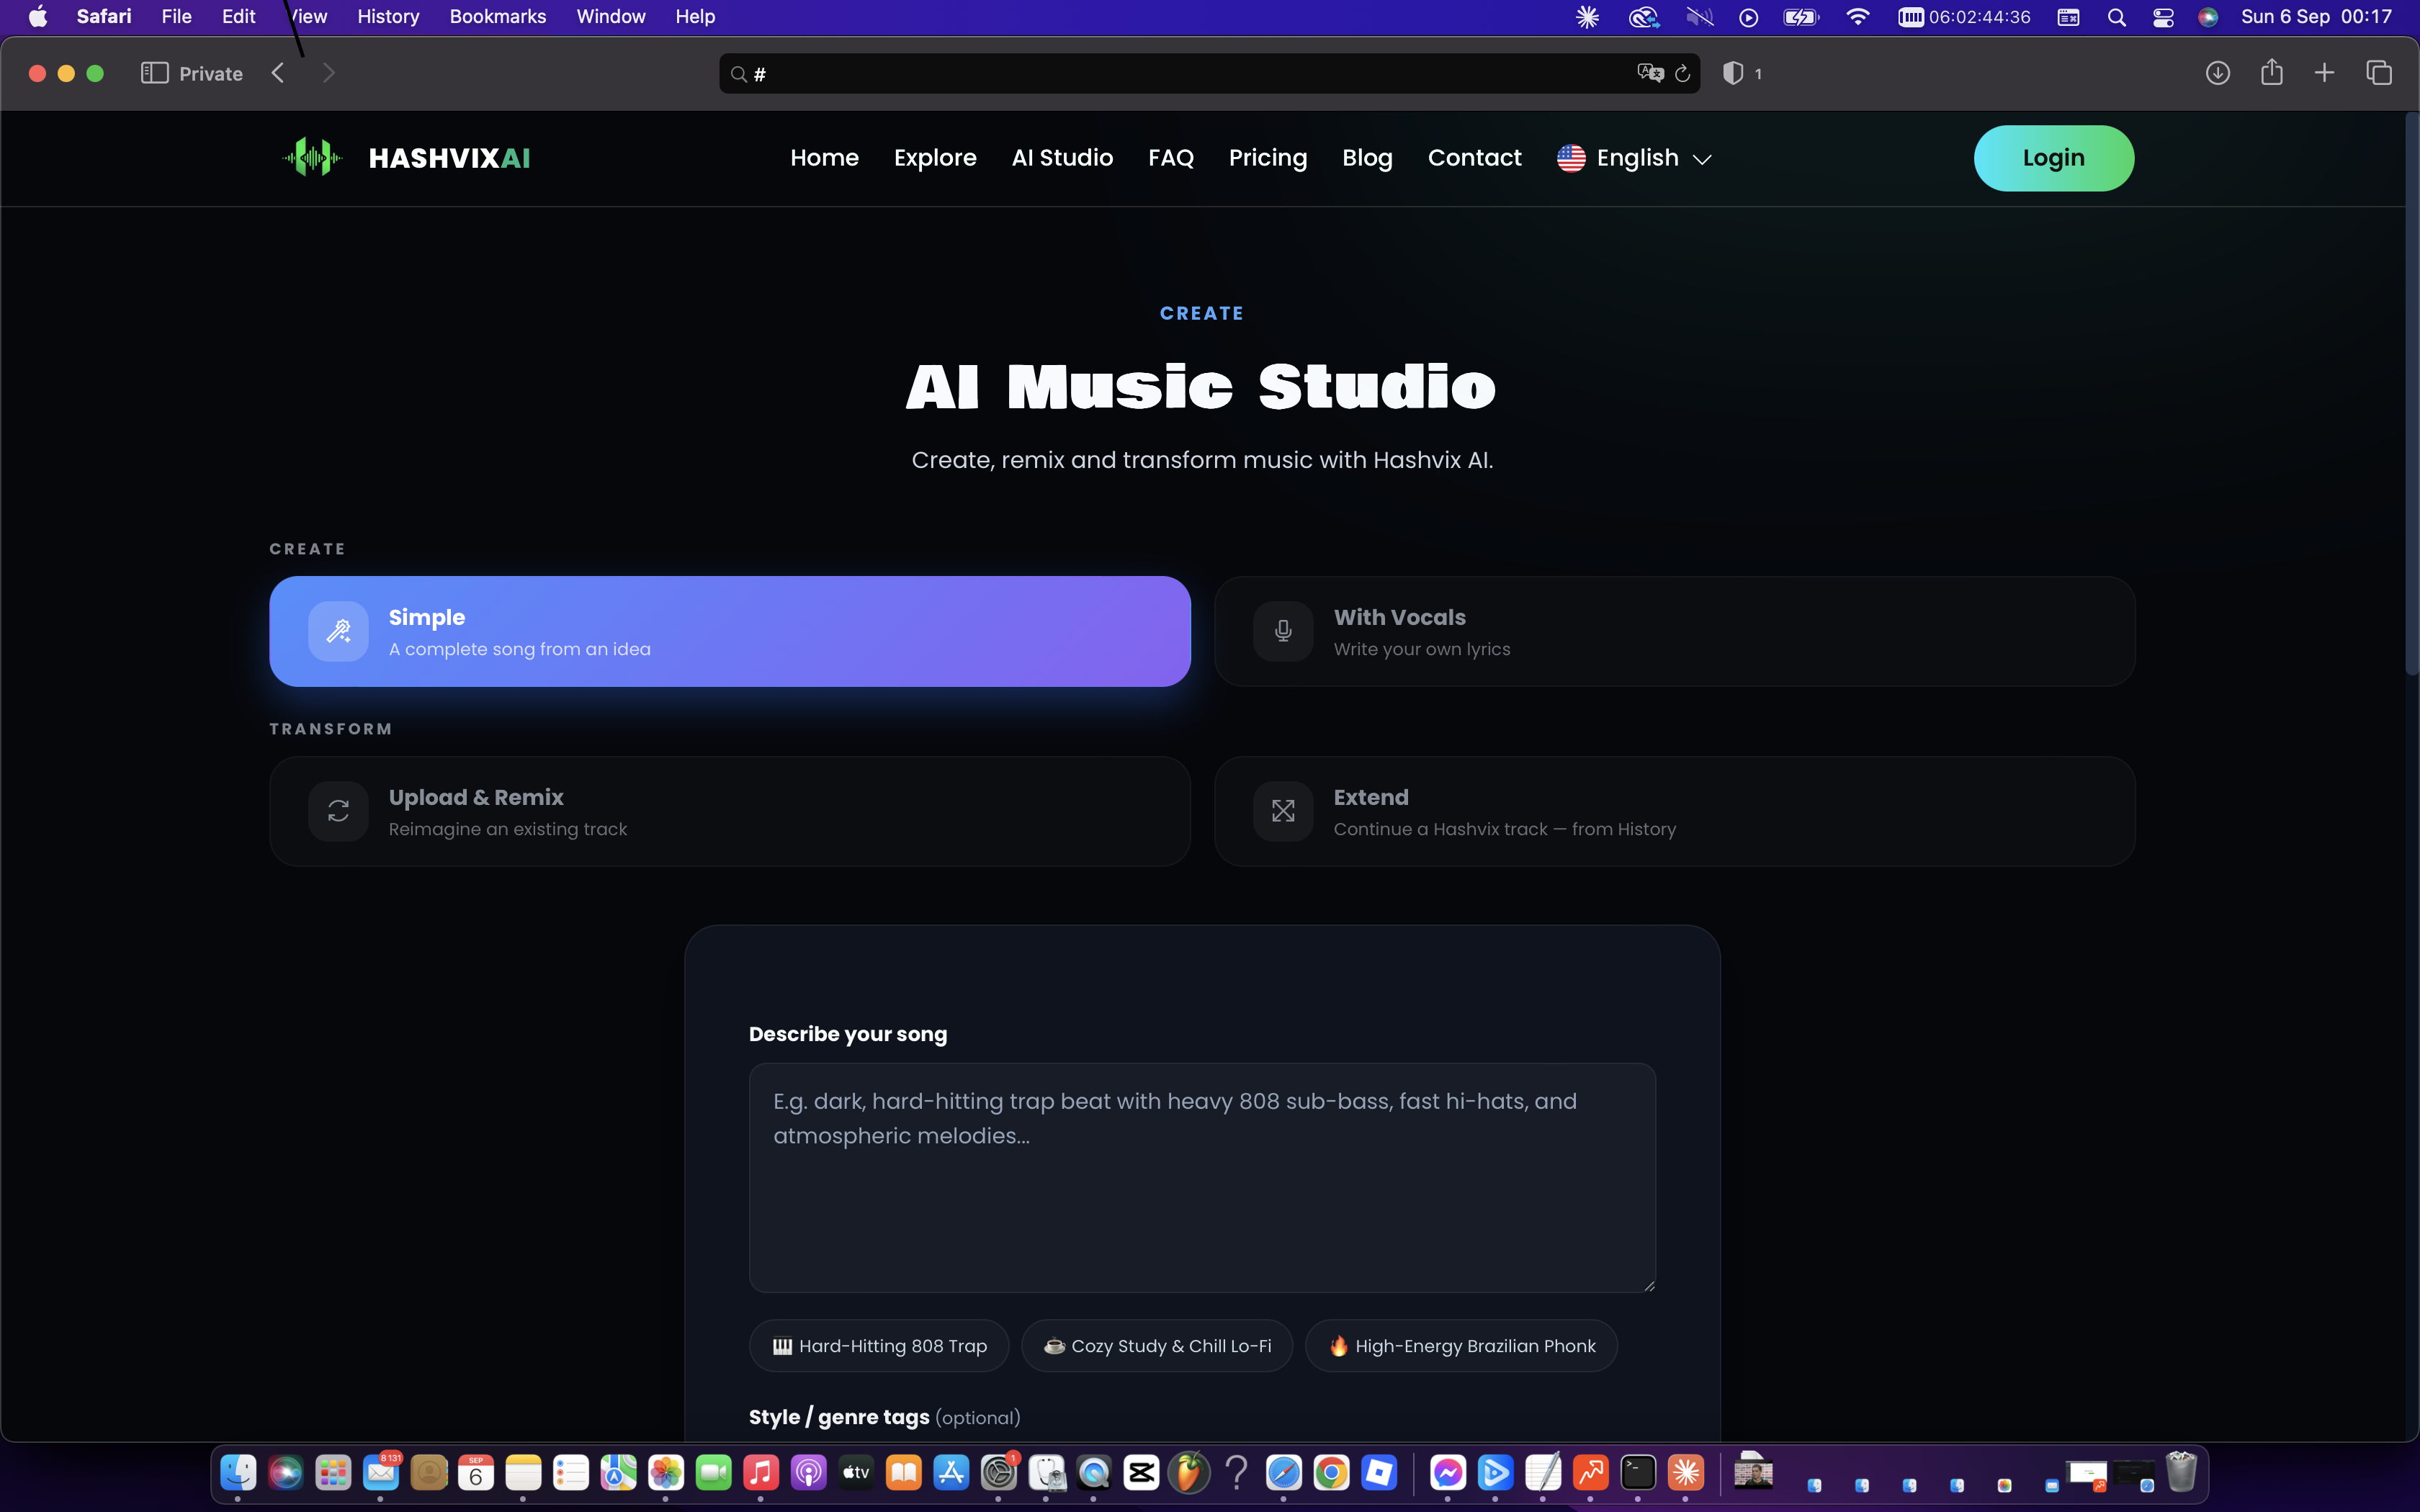Open the Blog nav link
The height and width of the screenshot is (1512, 2420).
1367,158
